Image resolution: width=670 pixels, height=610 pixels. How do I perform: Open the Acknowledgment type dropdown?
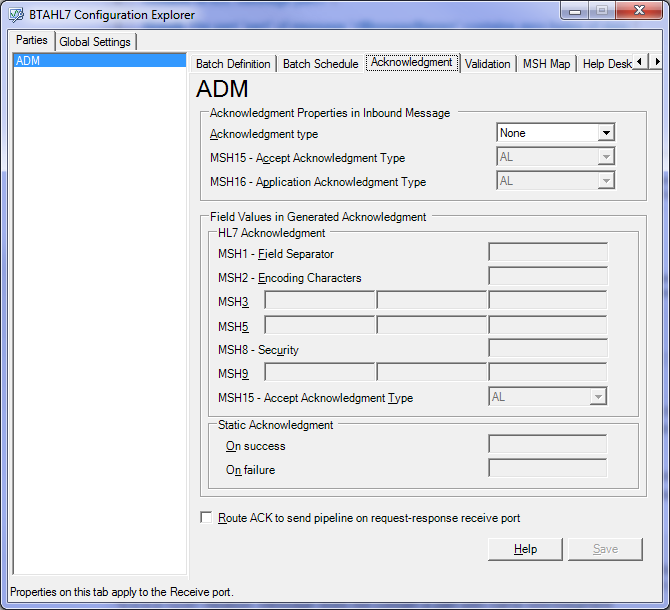coord(606,133)
